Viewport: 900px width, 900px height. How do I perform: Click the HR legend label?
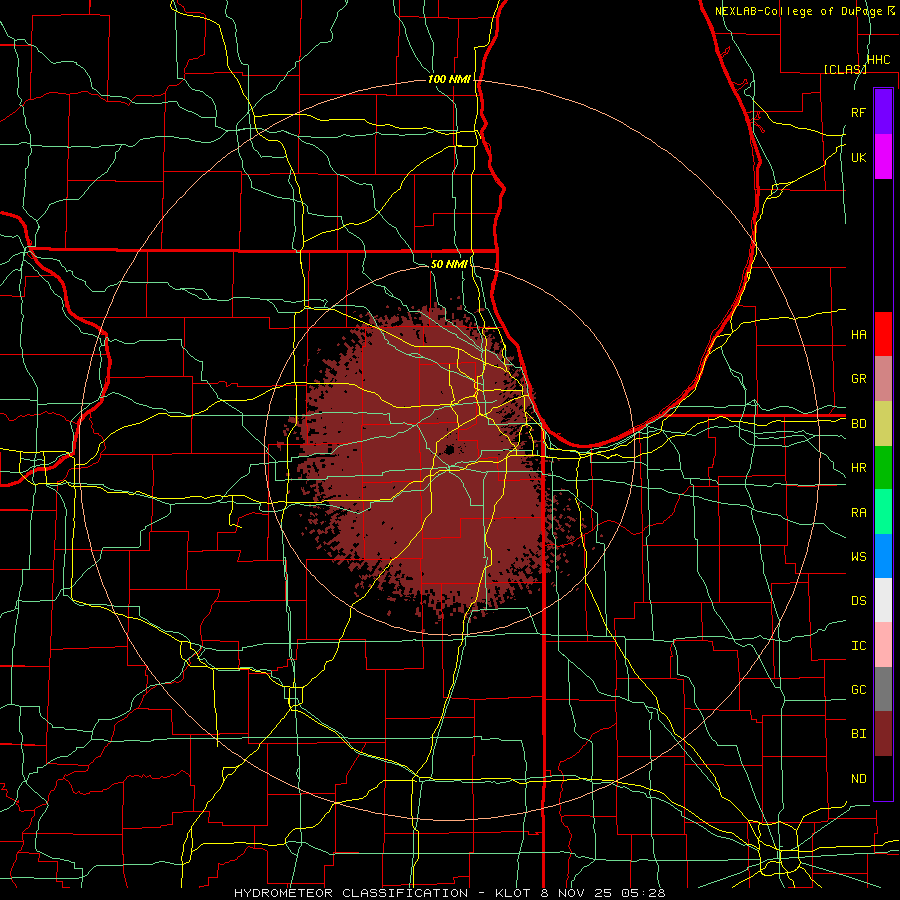859,468
